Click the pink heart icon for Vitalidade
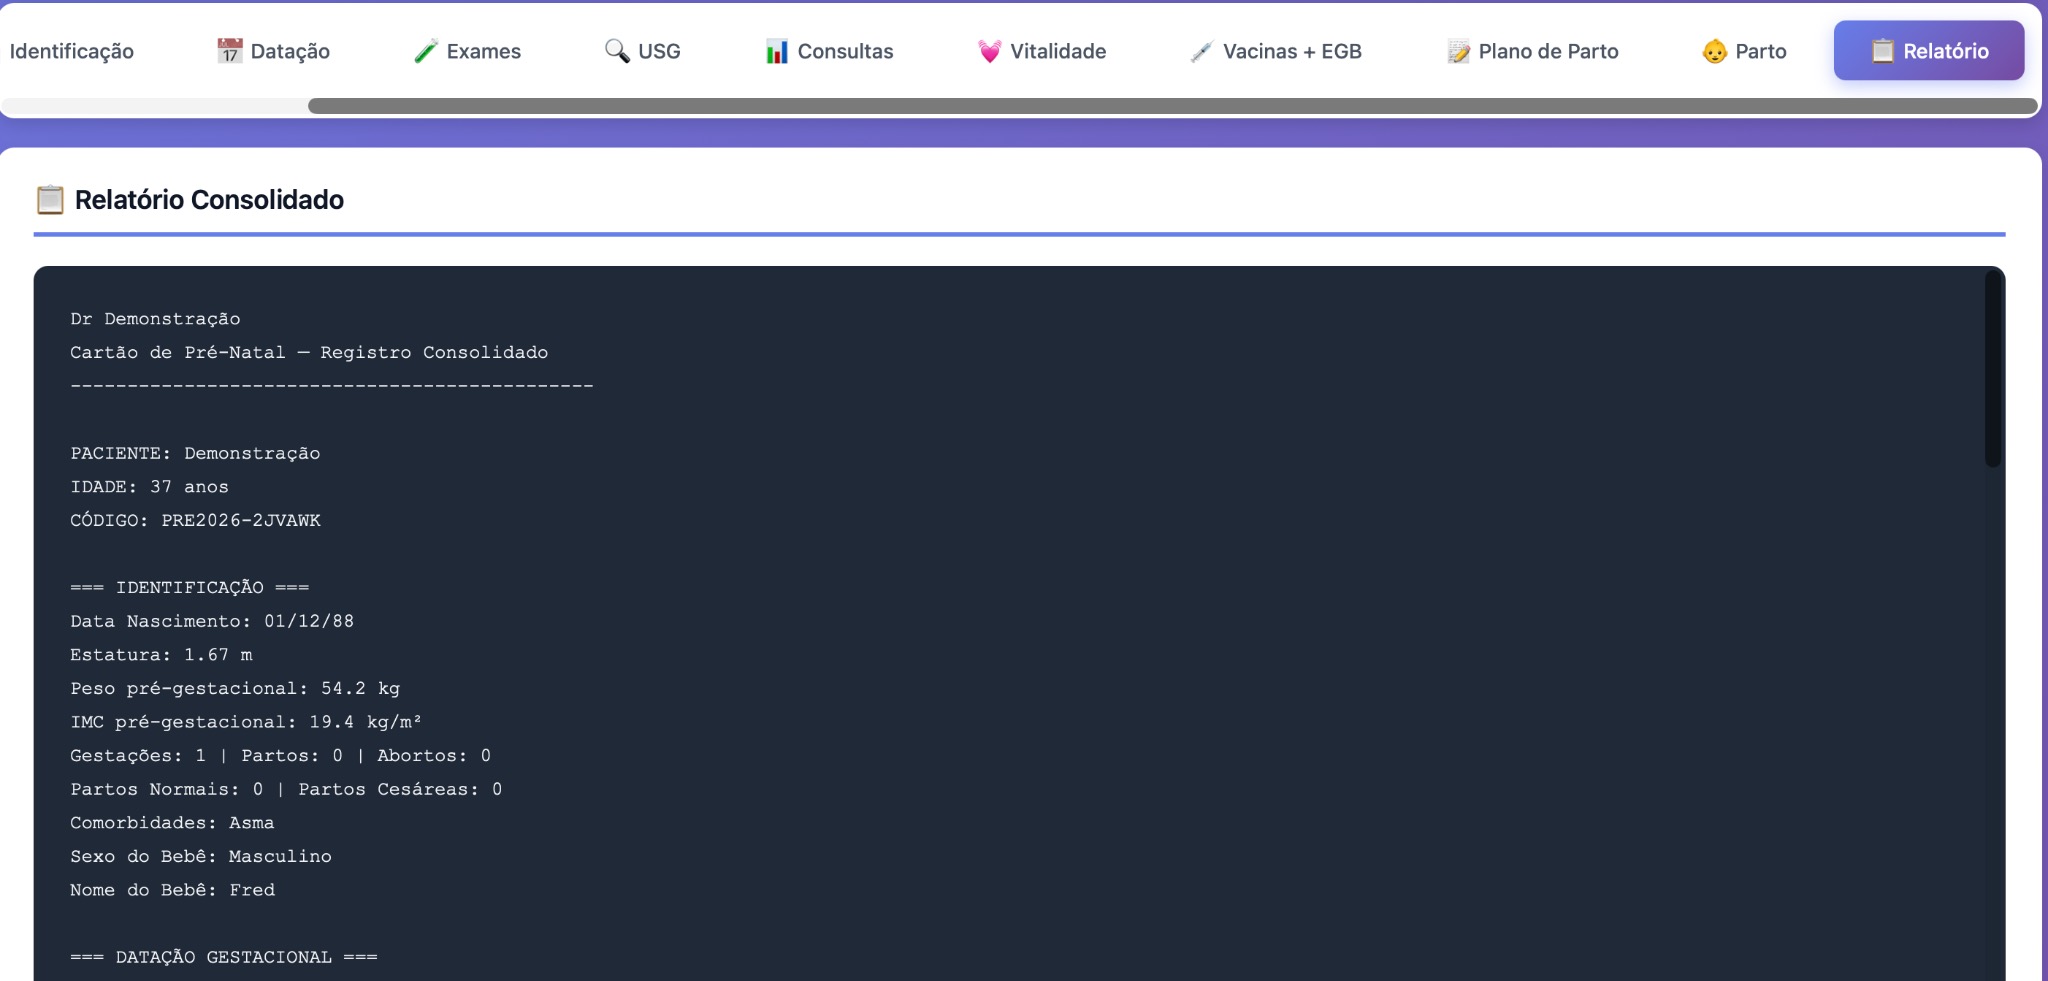This screenshot has width=2048, height=981. [x=989, y=51]
